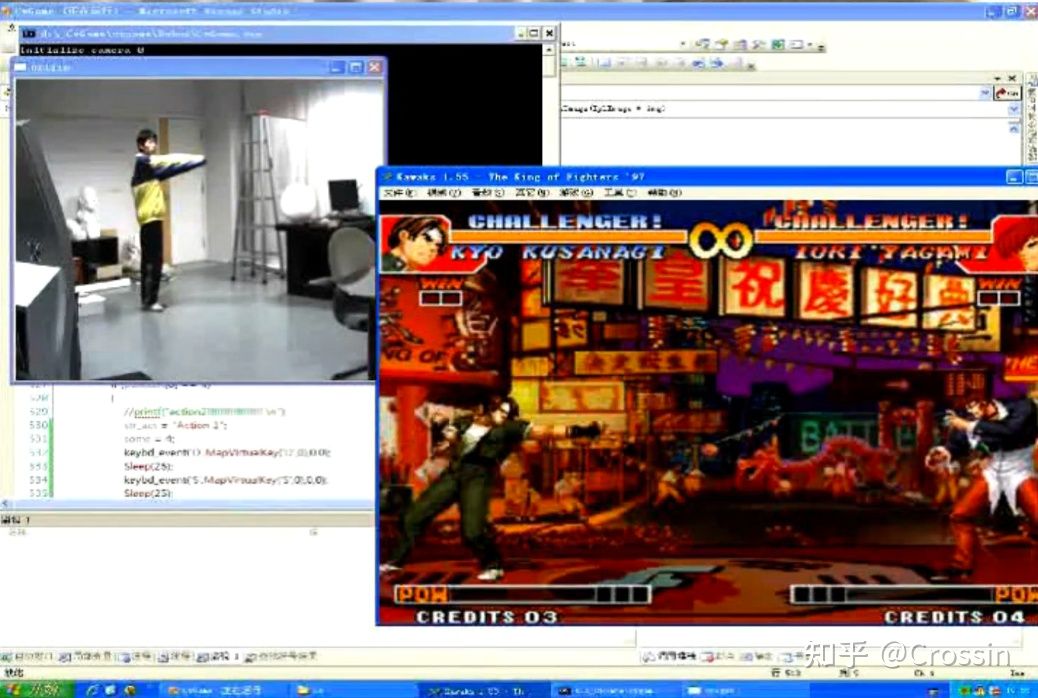Minimize the Kawaks King of Fighters window
Viewport: 1038px width, 698px height.
pyautogui.click(x=1014, y=177)
